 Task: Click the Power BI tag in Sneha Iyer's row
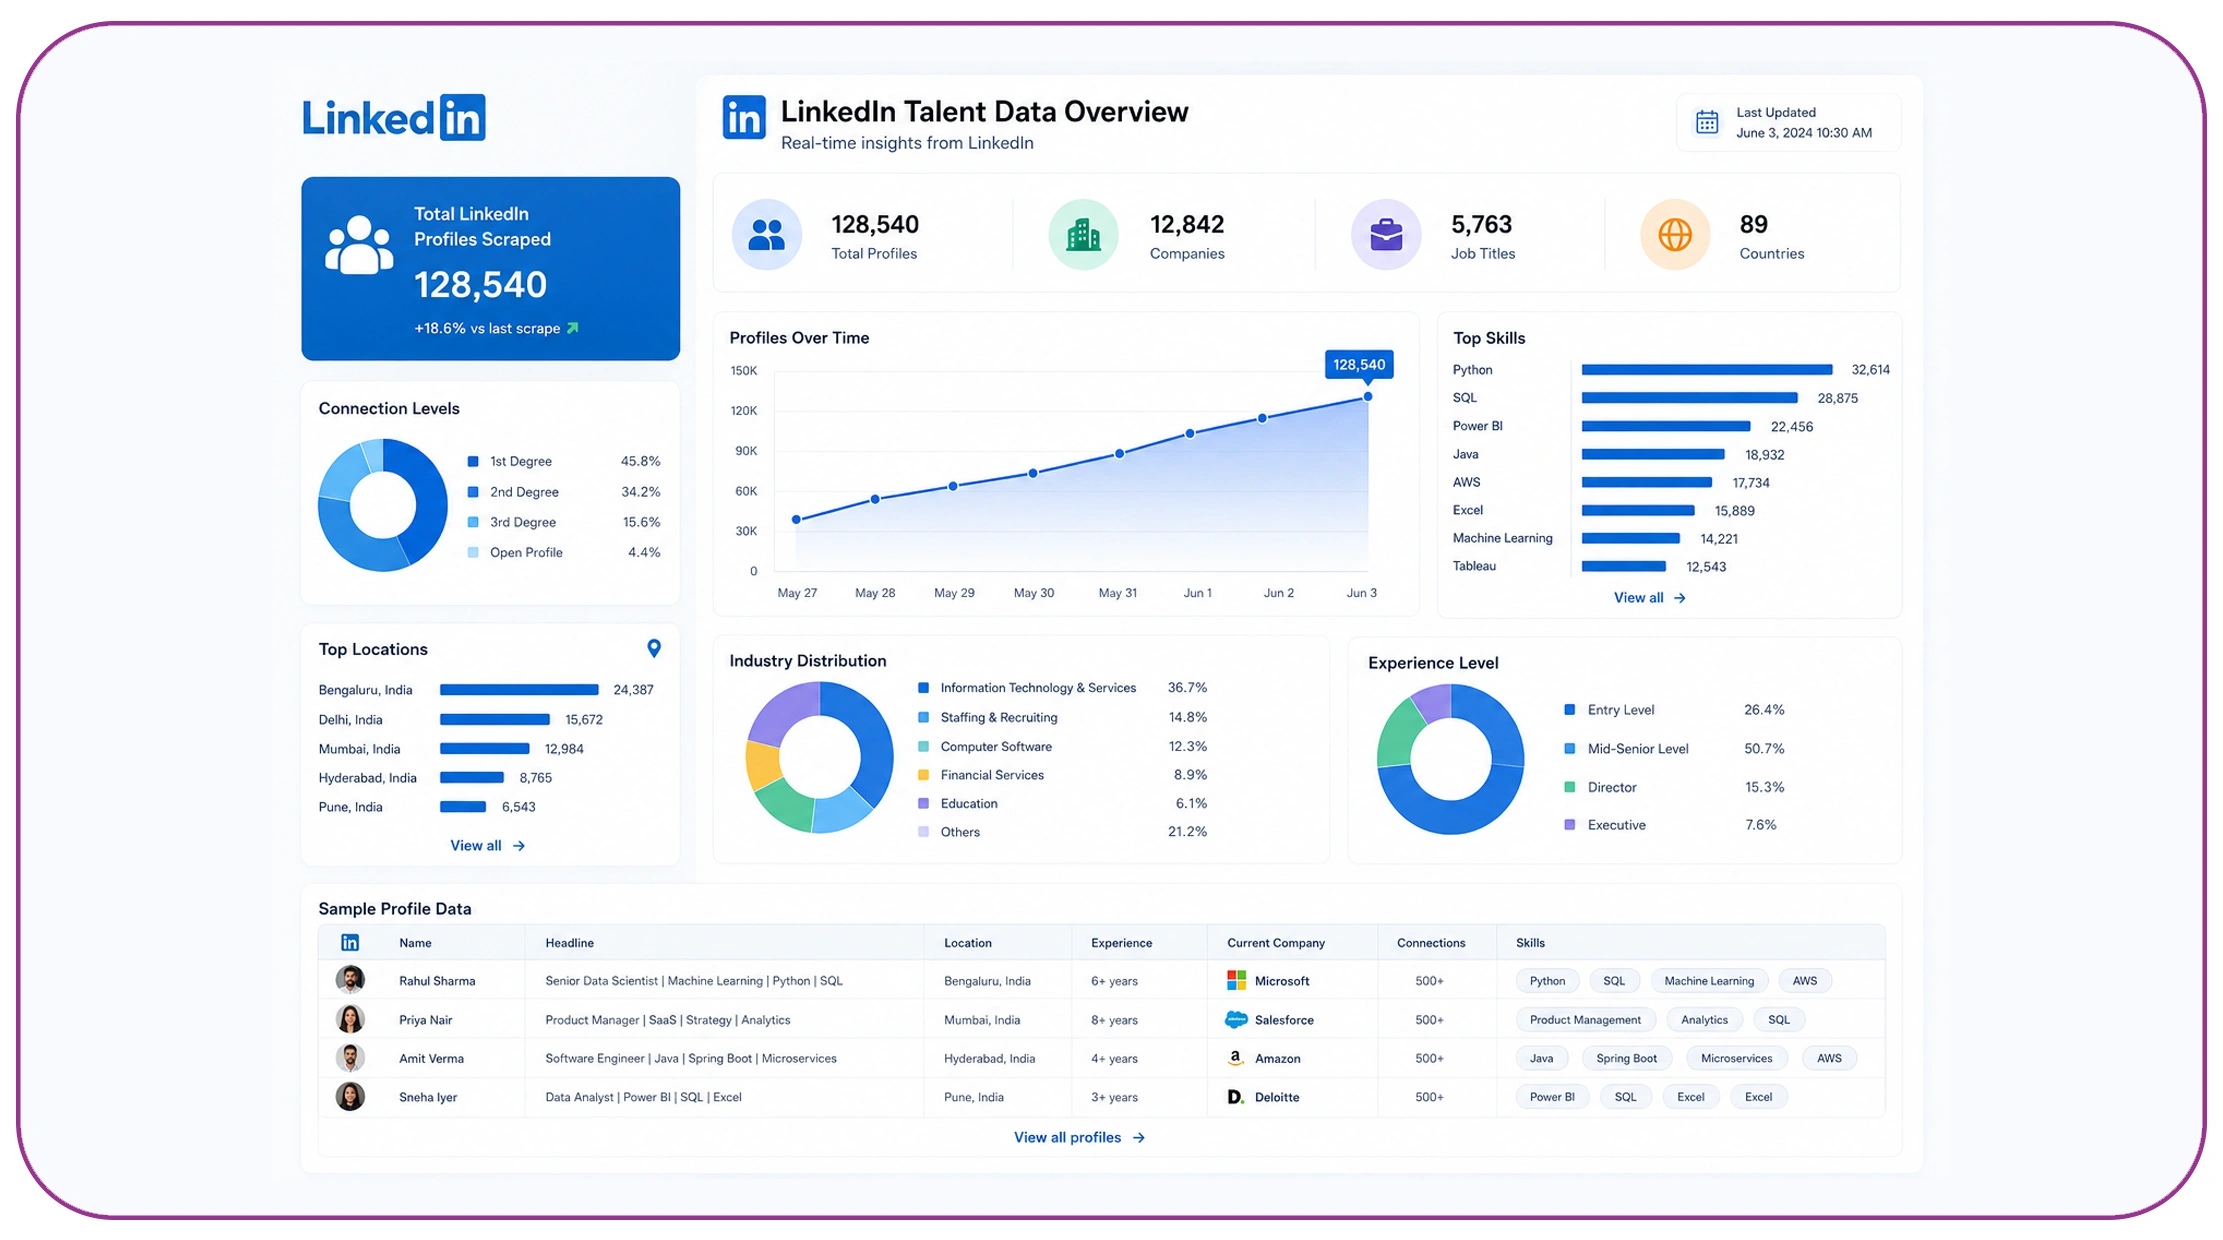coord(1552,1097)
